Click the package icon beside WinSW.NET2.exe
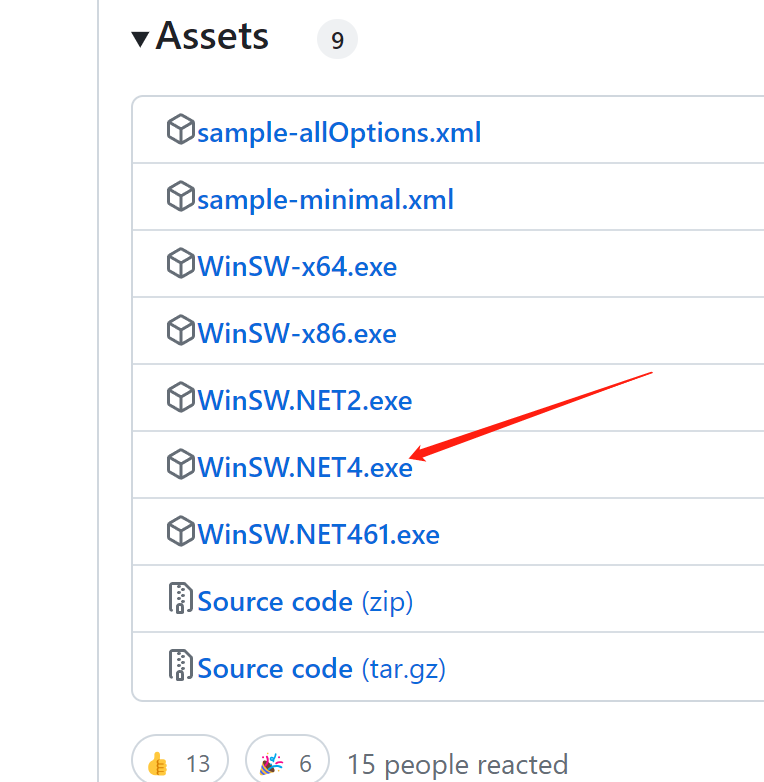 (x=181, y=397)
